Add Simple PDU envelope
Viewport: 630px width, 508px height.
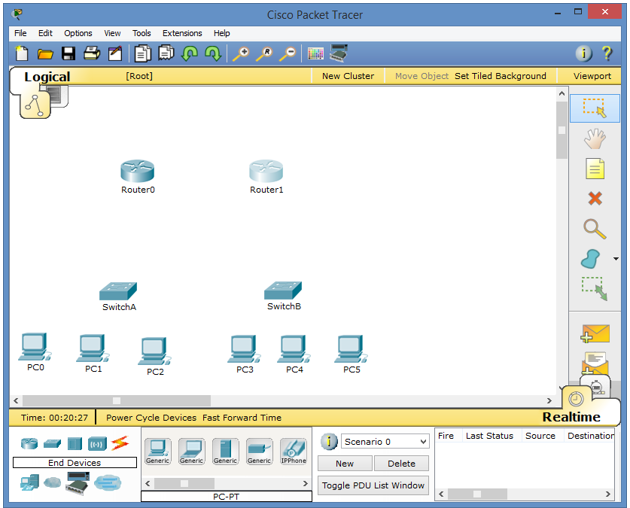click(x=595, y=334)
